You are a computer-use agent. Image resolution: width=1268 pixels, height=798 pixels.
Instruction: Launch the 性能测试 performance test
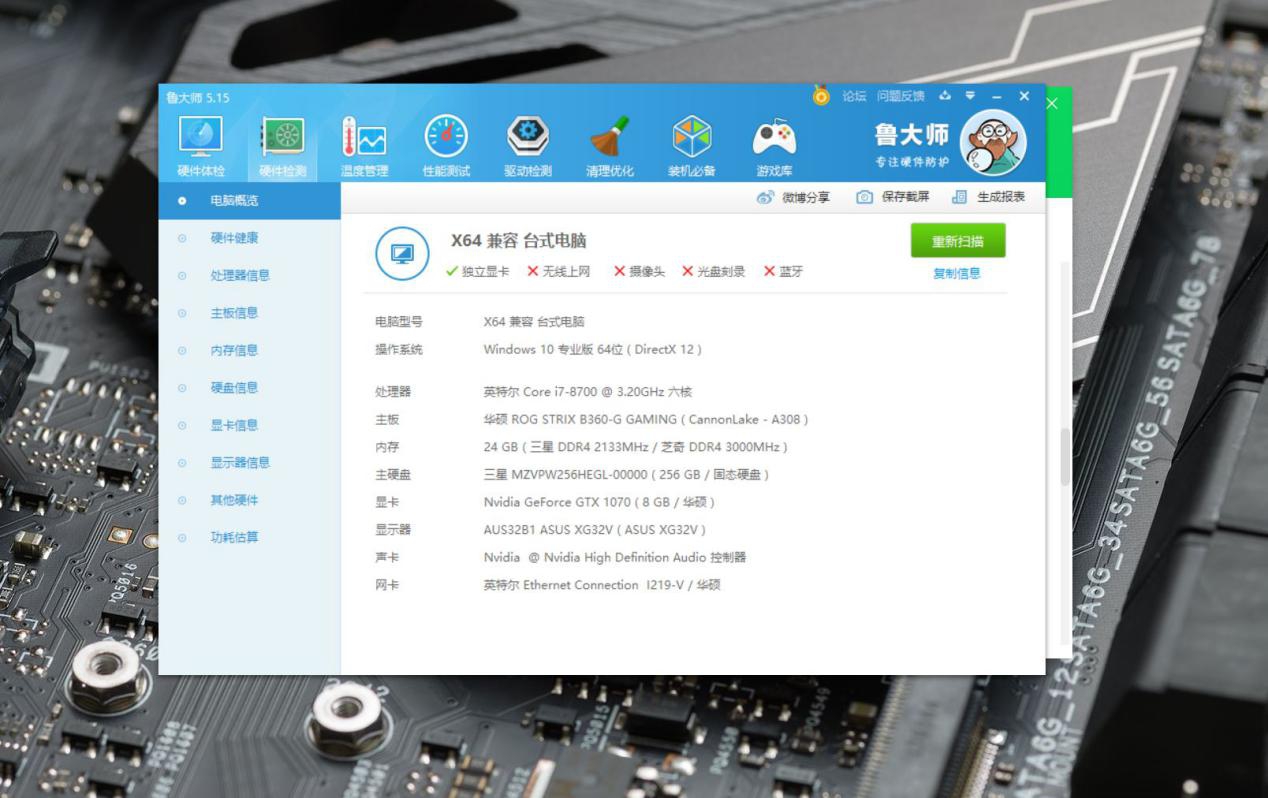click(446, 147)
